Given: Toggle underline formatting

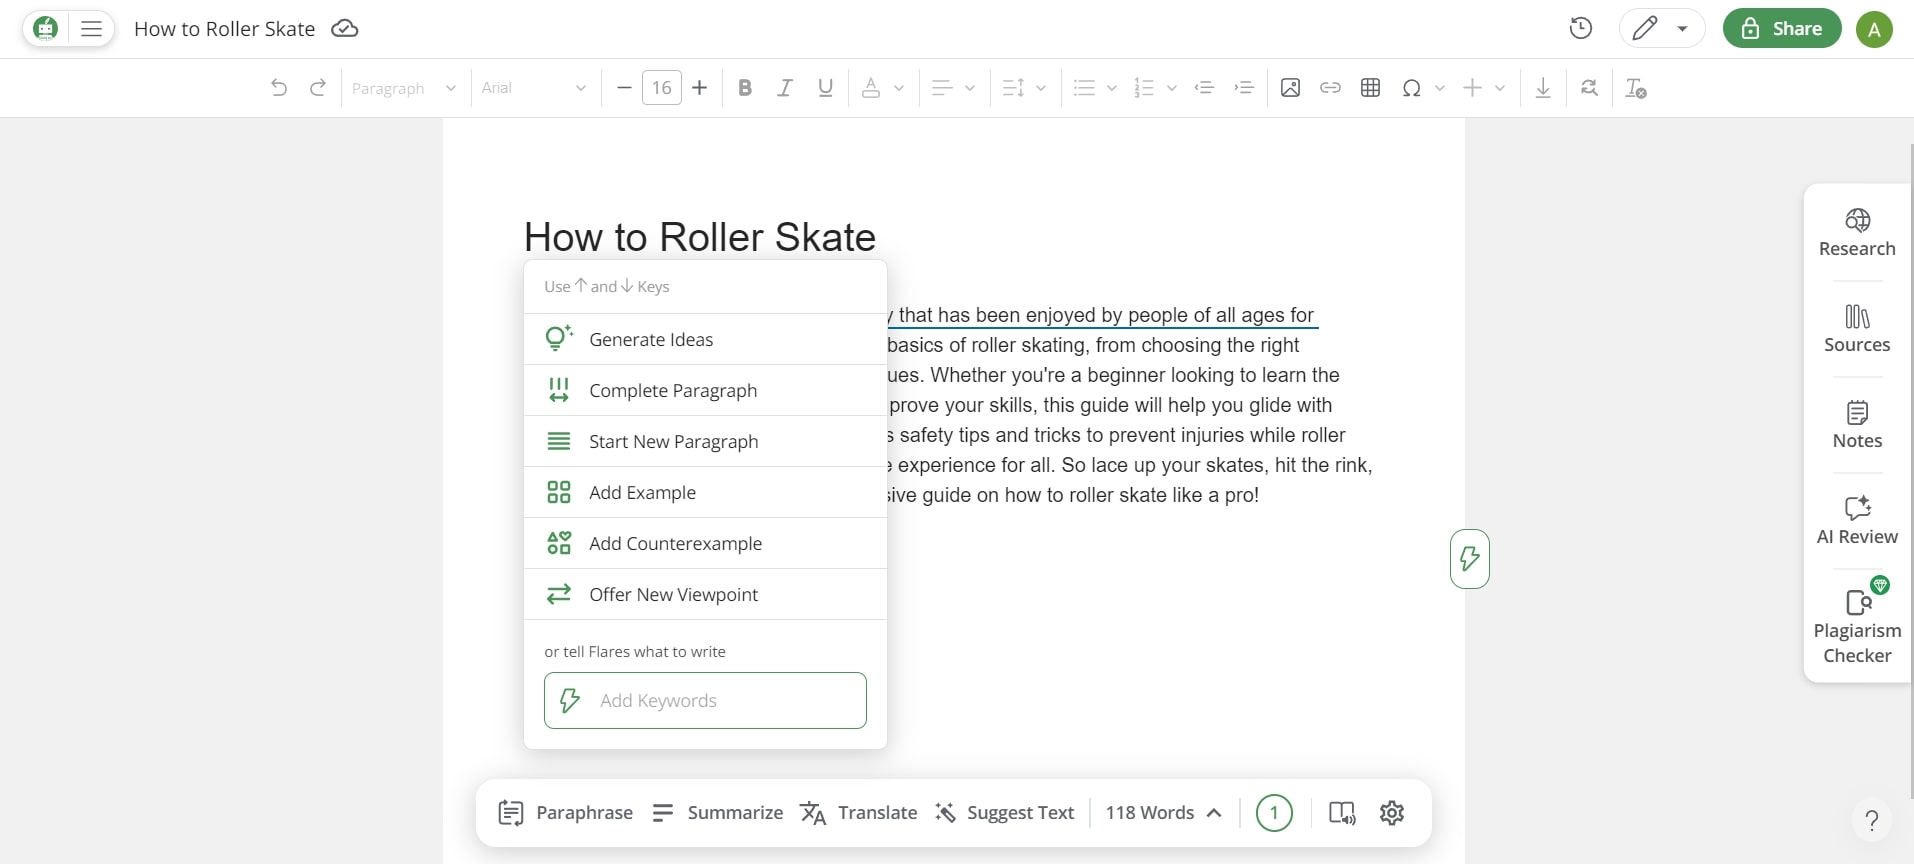Looking at the screenshot, I should 825,88.
